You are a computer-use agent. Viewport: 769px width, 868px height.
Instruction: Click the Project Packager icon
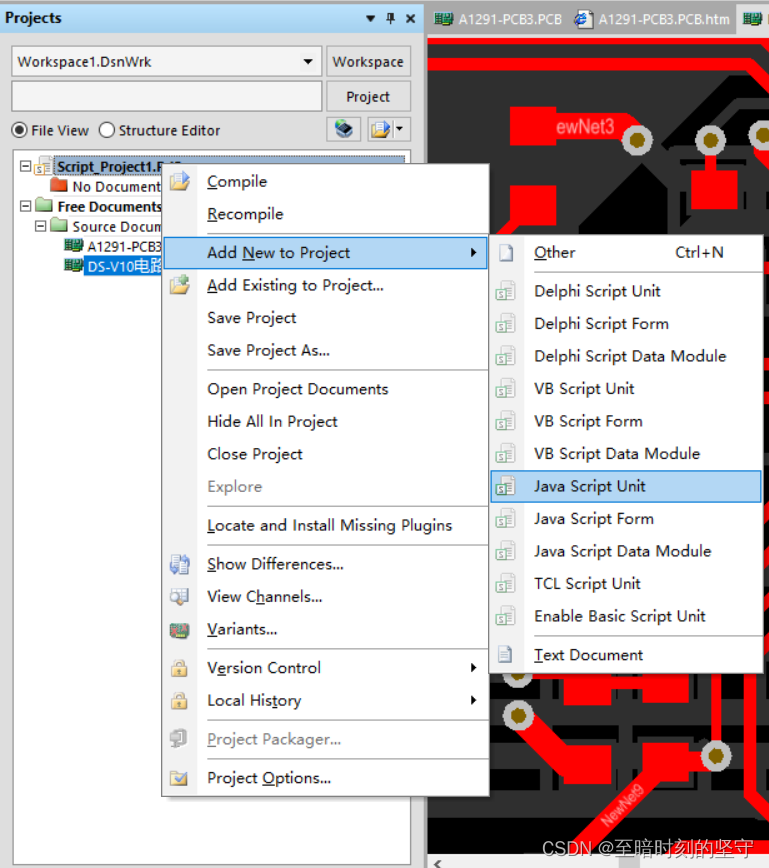click(x=179, y=738)
